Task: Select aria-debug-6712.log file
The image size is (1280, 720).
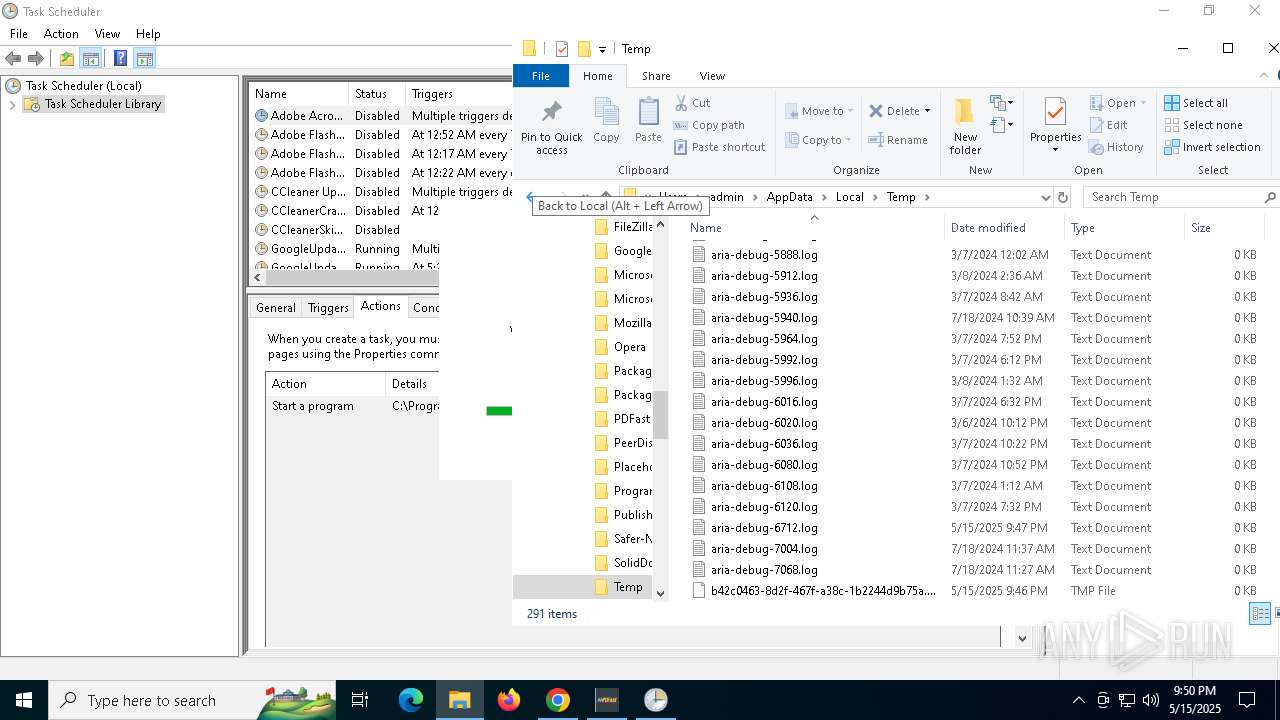Action: pyautogui.click(x=764, y=528)
